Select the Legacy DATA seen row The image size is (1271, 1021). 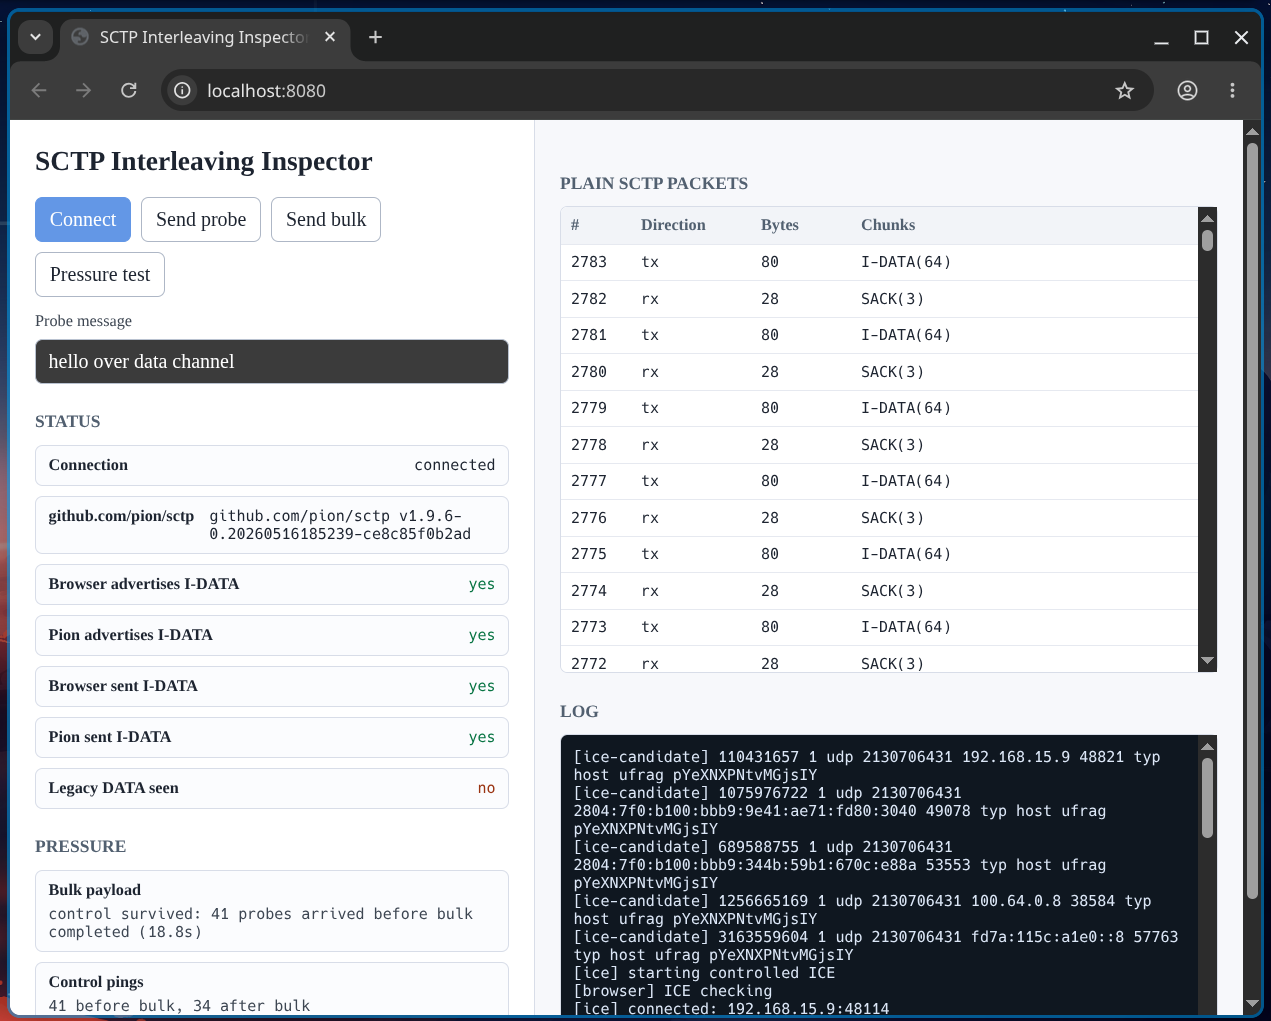tap(272, 788)
